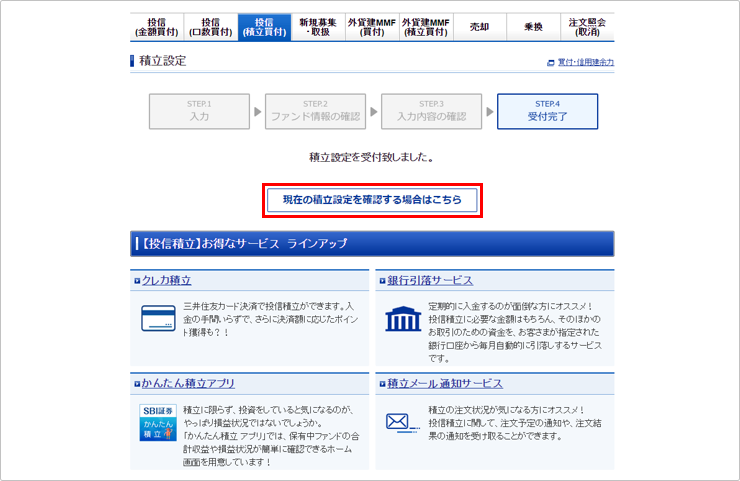Click 現在の積立設定を確認する場合はこちら button

(372, 200)
